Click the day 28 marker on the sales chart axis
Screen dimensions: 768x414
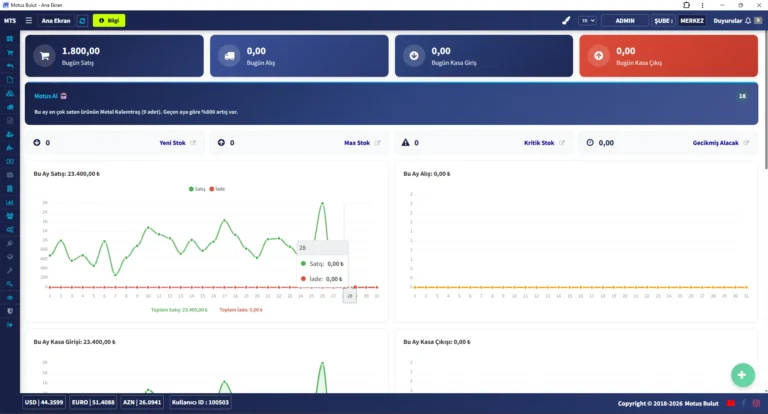pyautogui.click(x=350, y=296)
